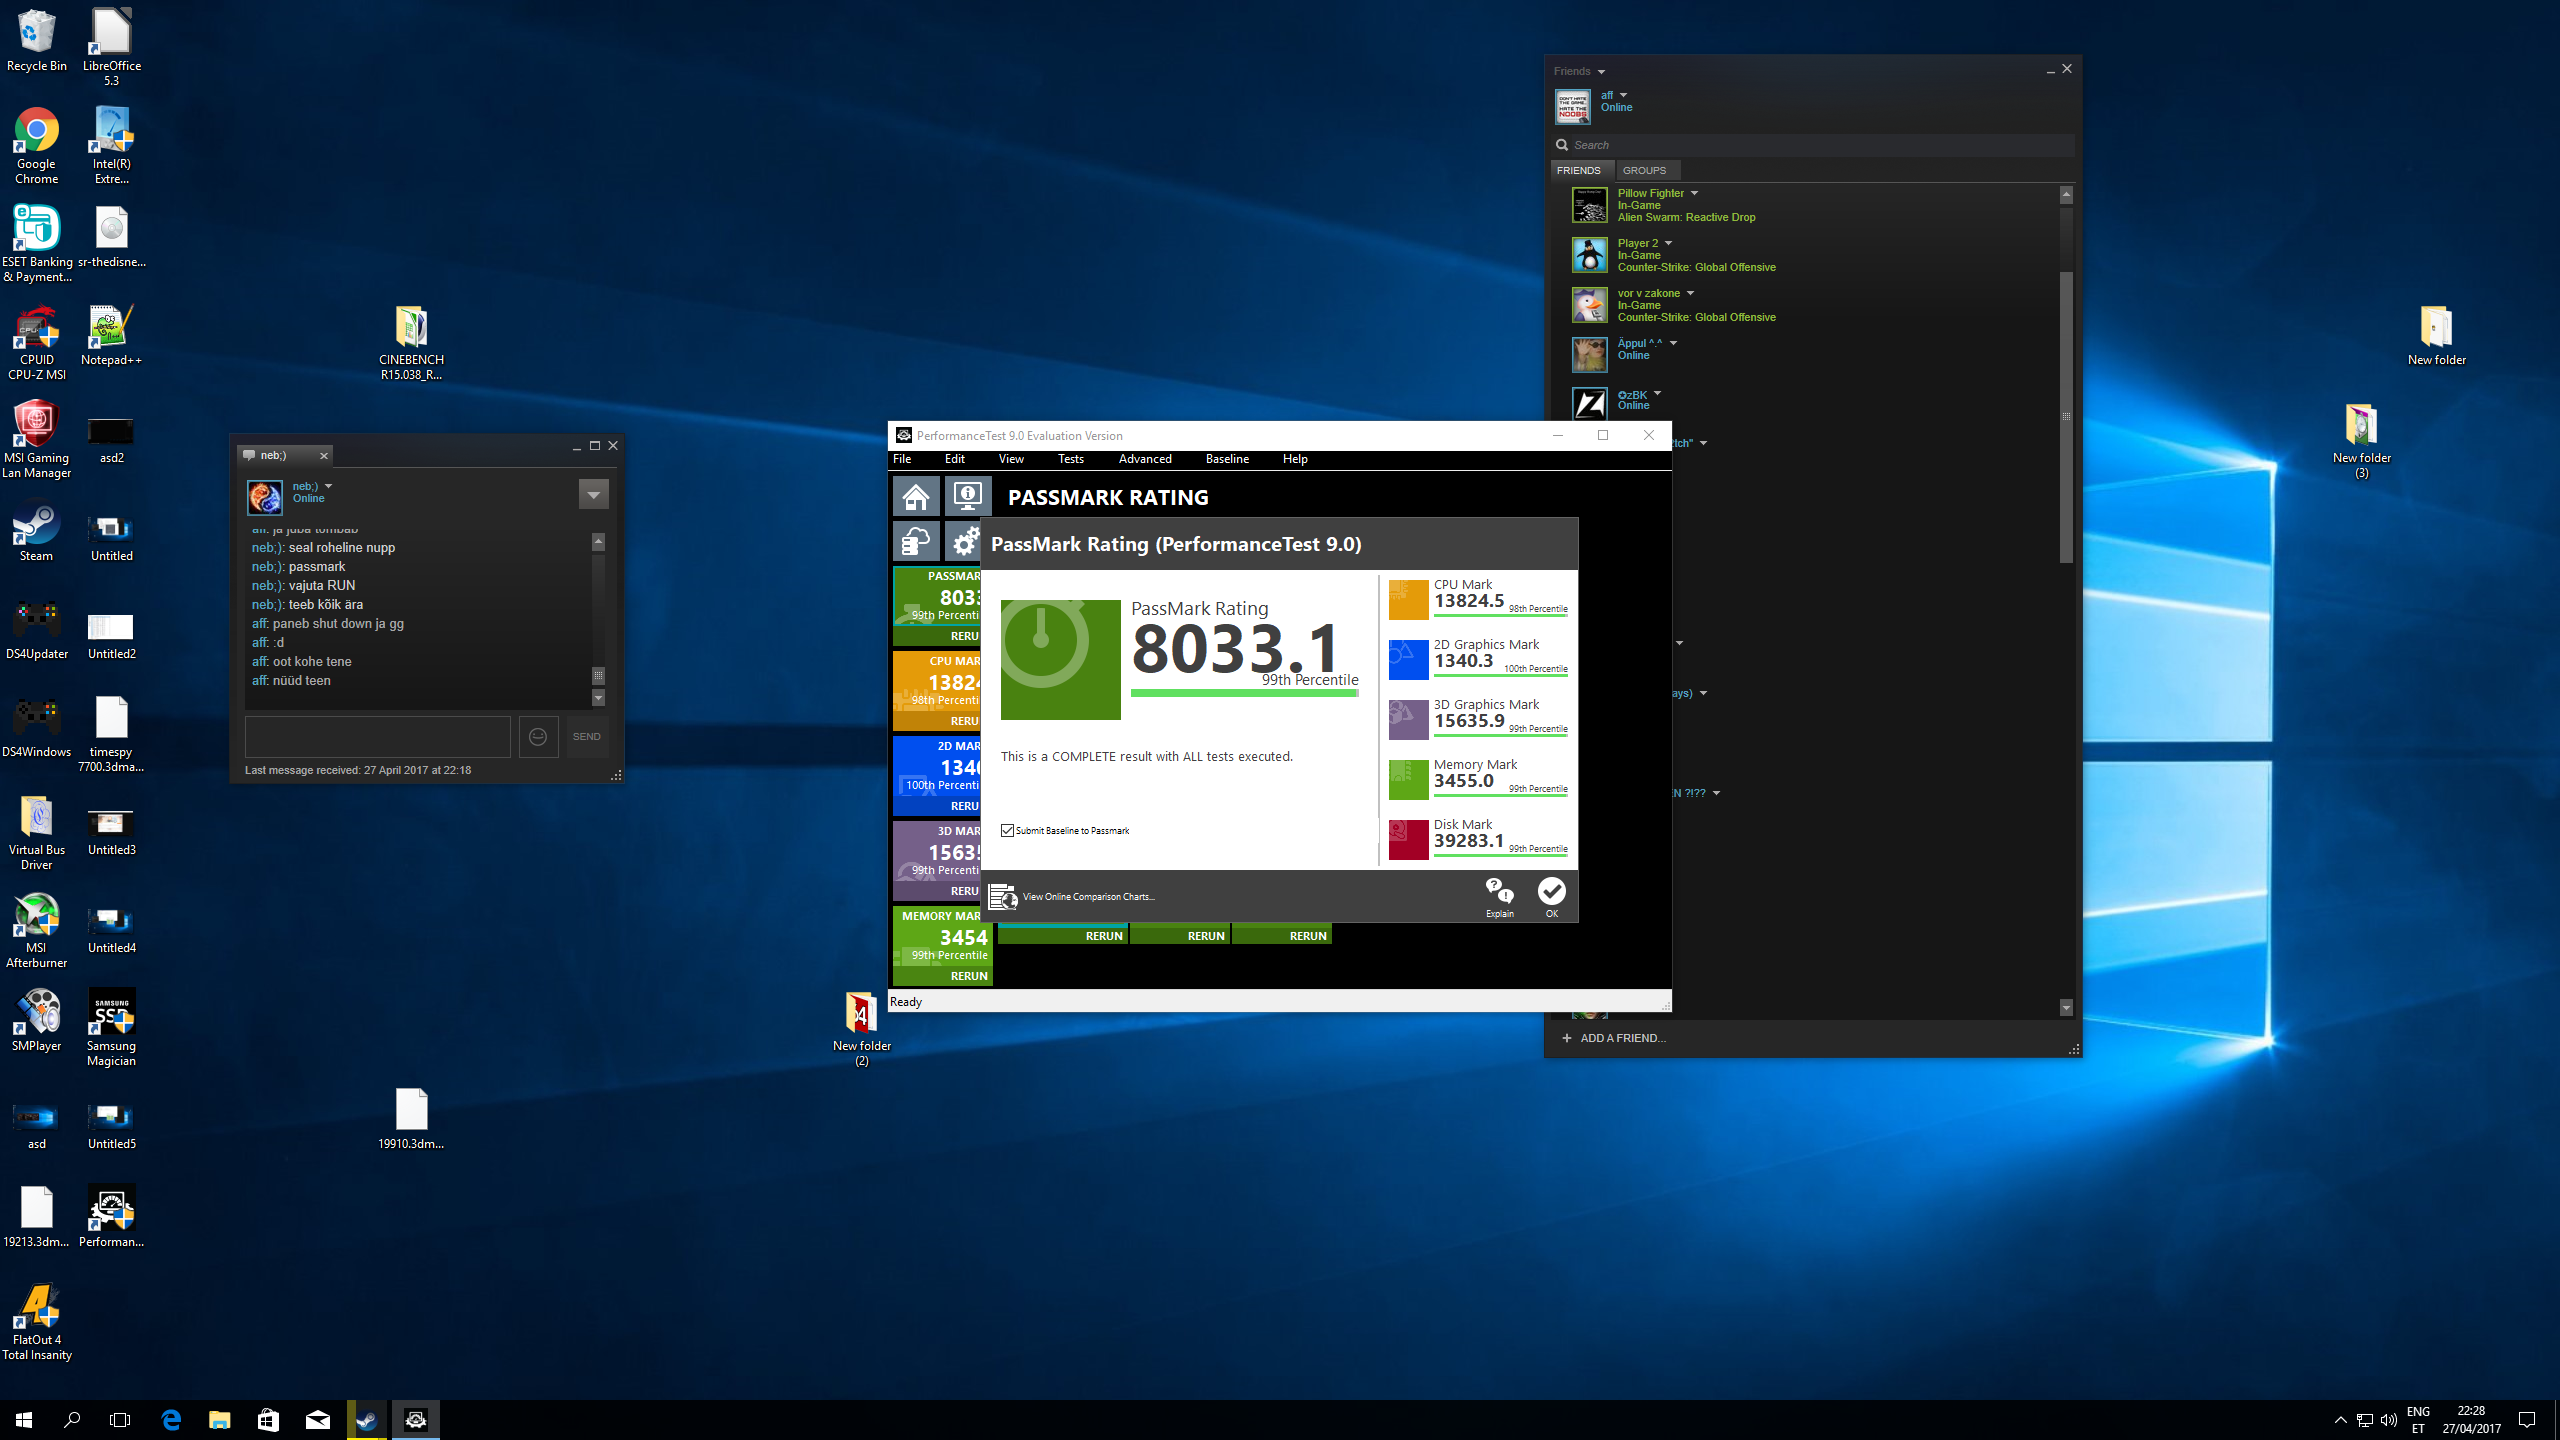The image size is (2560, 1440).
Task: Select the Samsung Magician desktop icon
Action: [x=111, y=1028]
